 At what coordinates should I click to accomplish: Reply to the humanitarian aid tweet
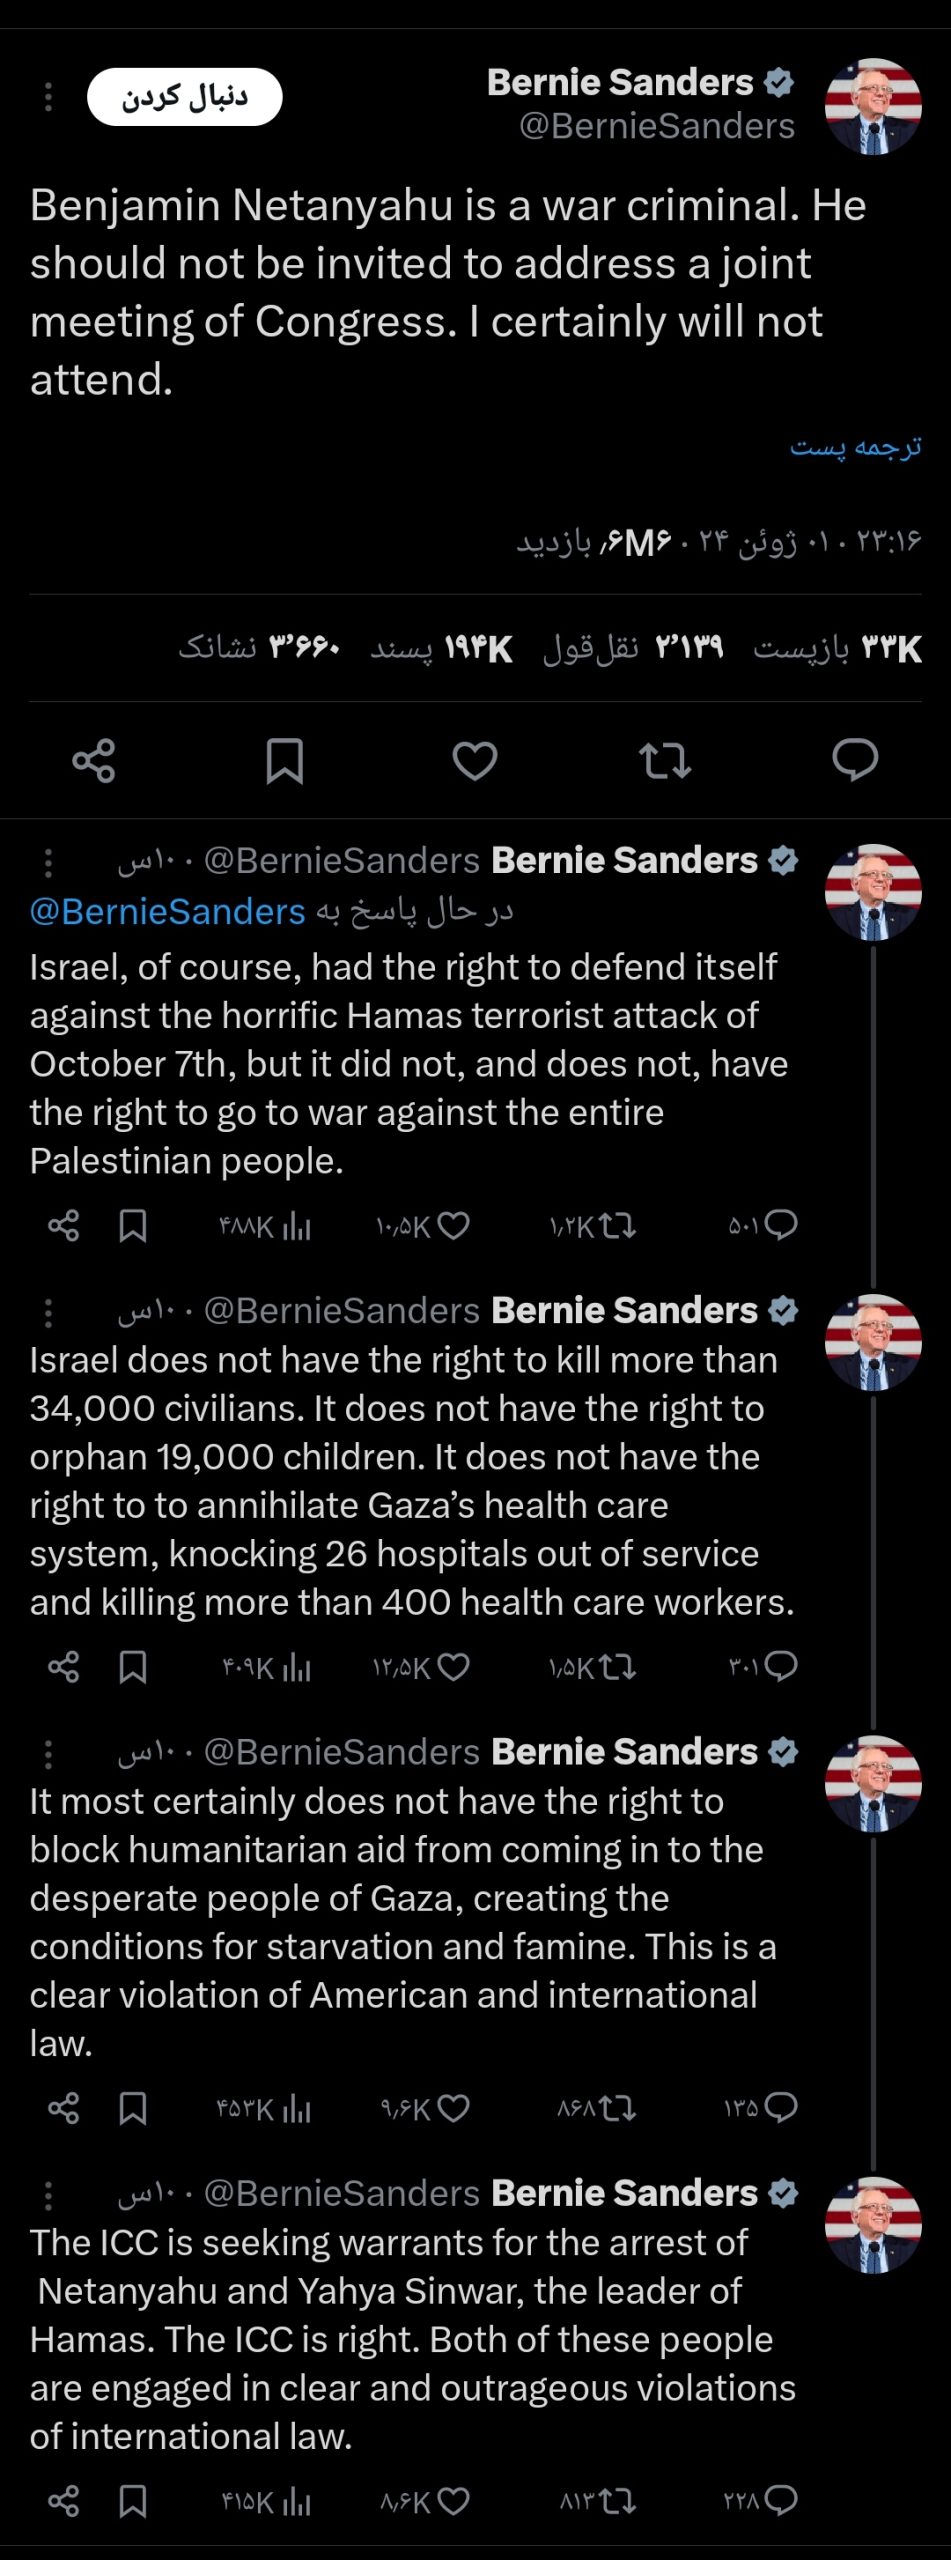click(780, 2108)
